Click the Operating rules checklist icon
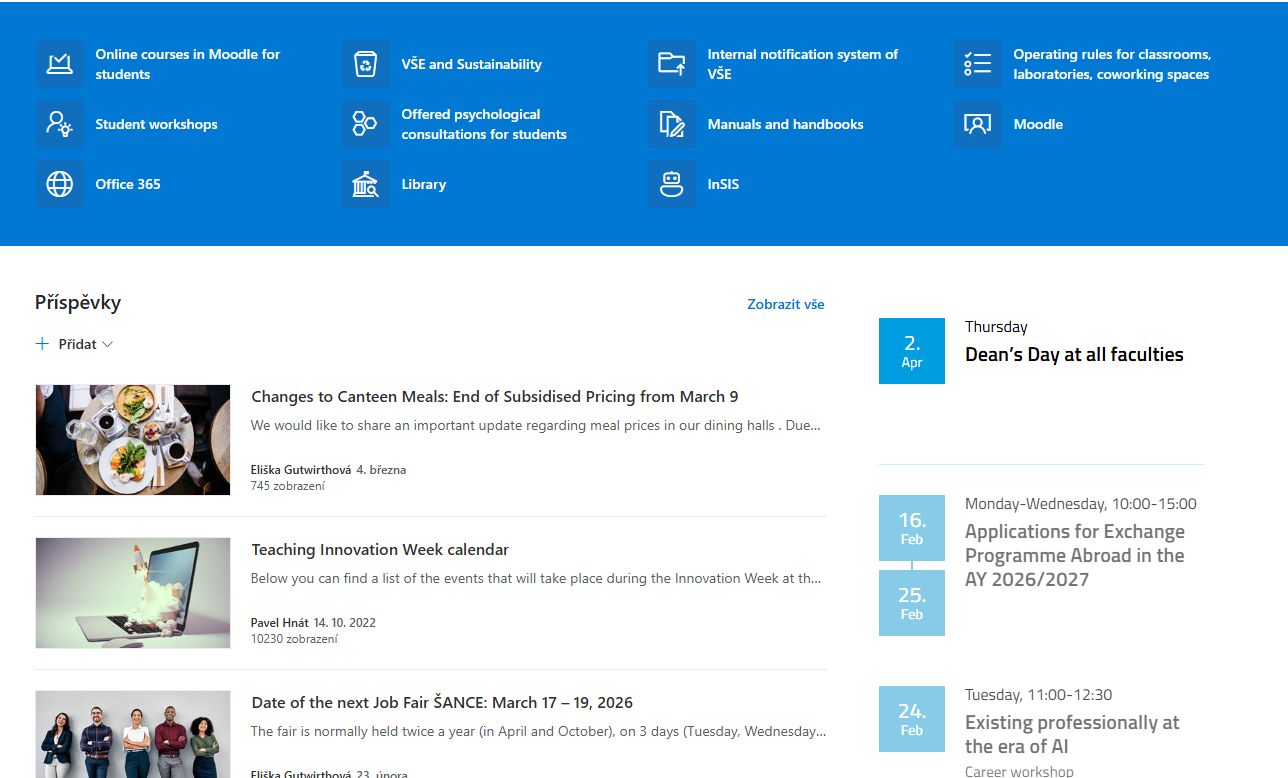The image size is (1288, 778). [x=978, y=64]
